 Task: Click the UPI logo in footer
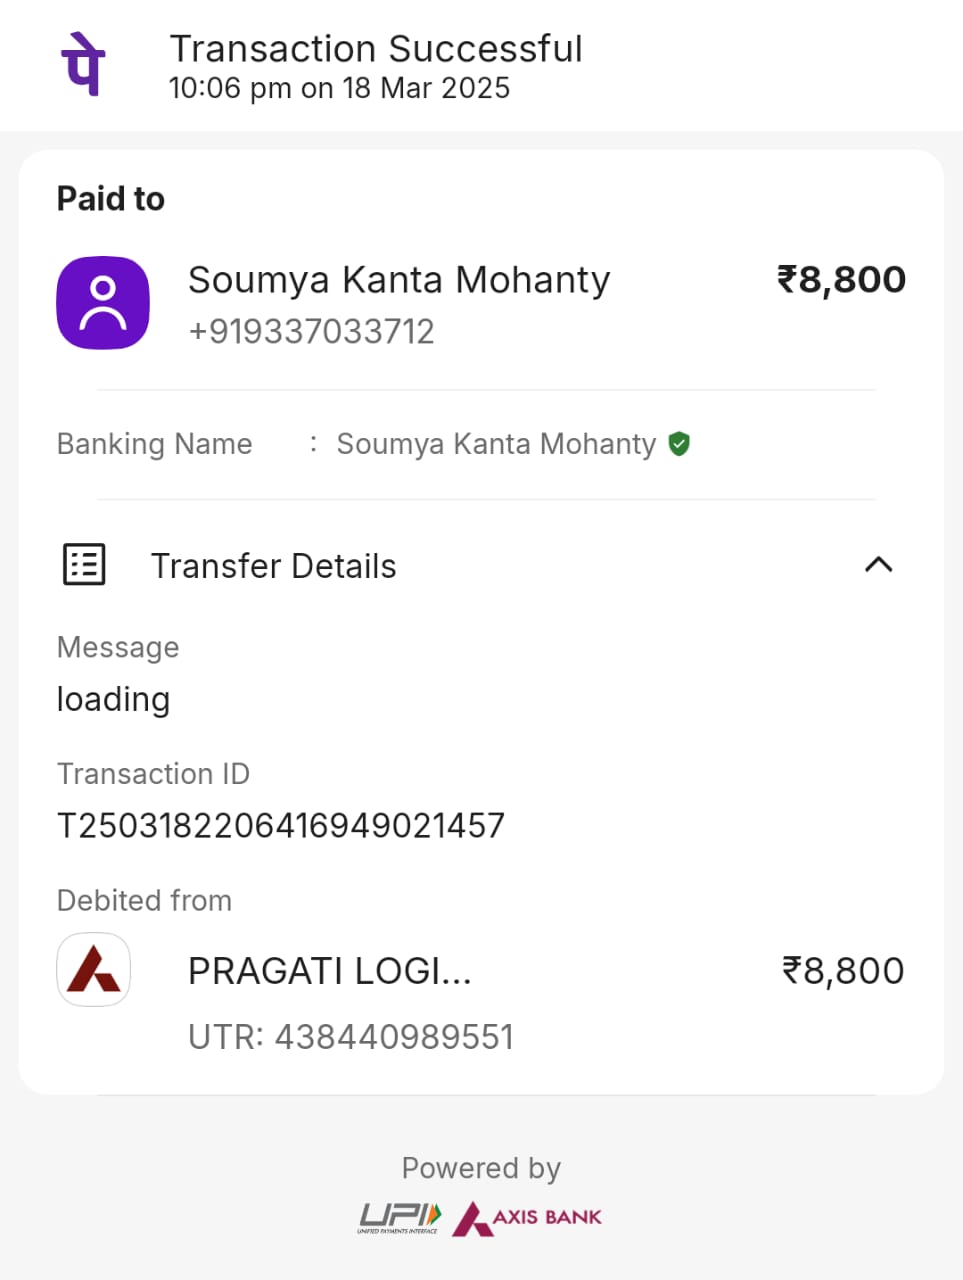[399, 1217]
